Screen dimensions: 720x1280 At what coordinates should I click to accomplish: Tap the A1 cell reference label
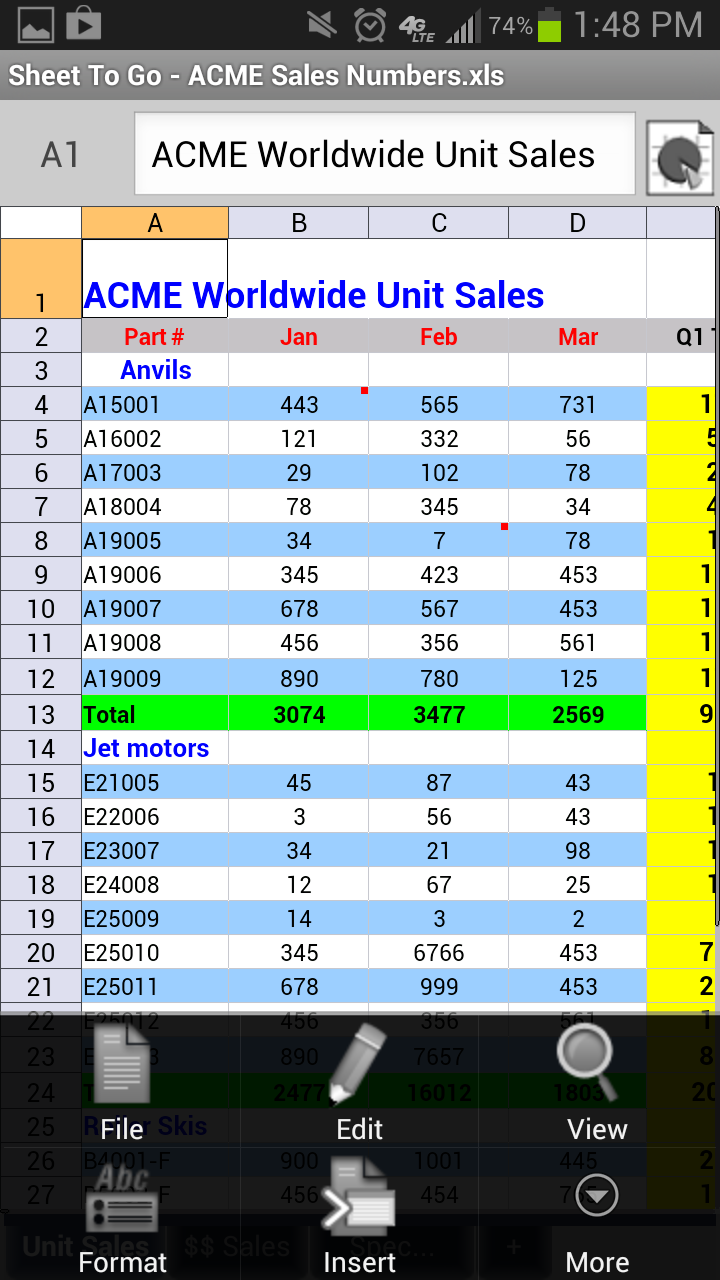[x=60, y=155]
